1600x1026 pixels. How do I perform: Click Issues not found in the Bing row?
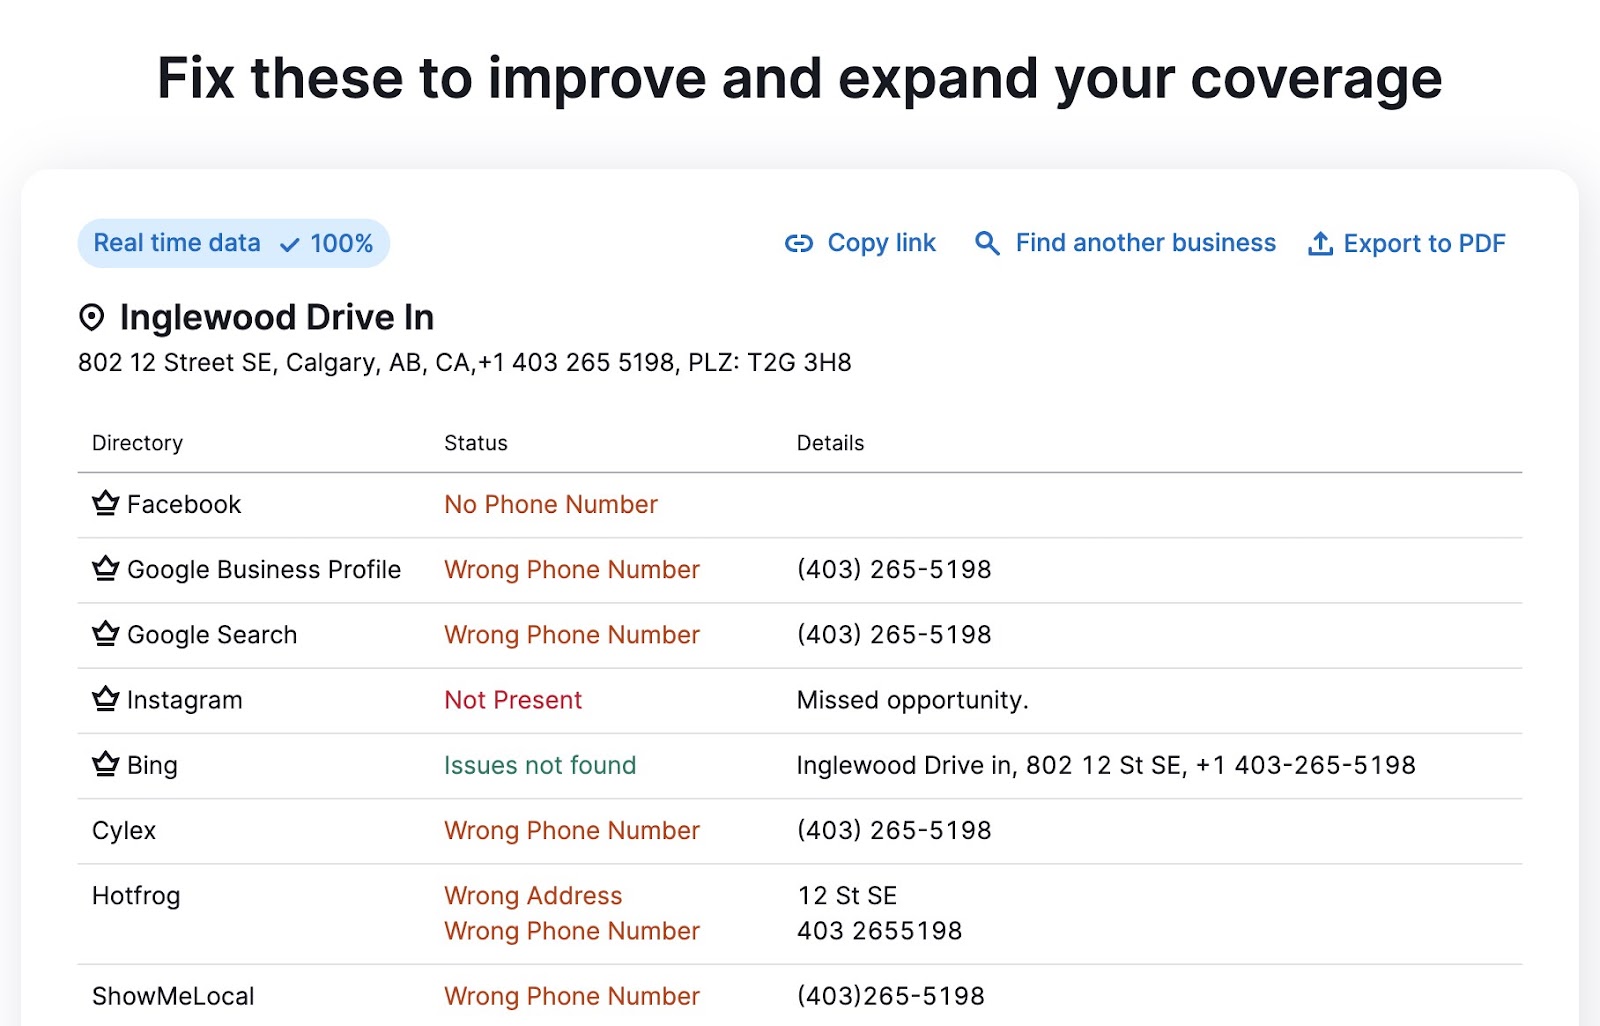pos(540,765)
